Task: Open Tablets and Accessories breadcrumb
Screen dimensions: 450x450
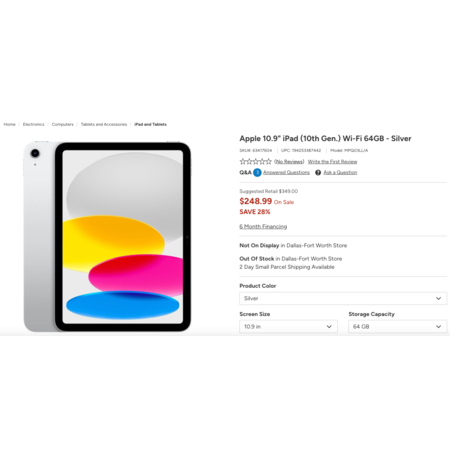Action: pyautogui.click(x=104, y=124)
